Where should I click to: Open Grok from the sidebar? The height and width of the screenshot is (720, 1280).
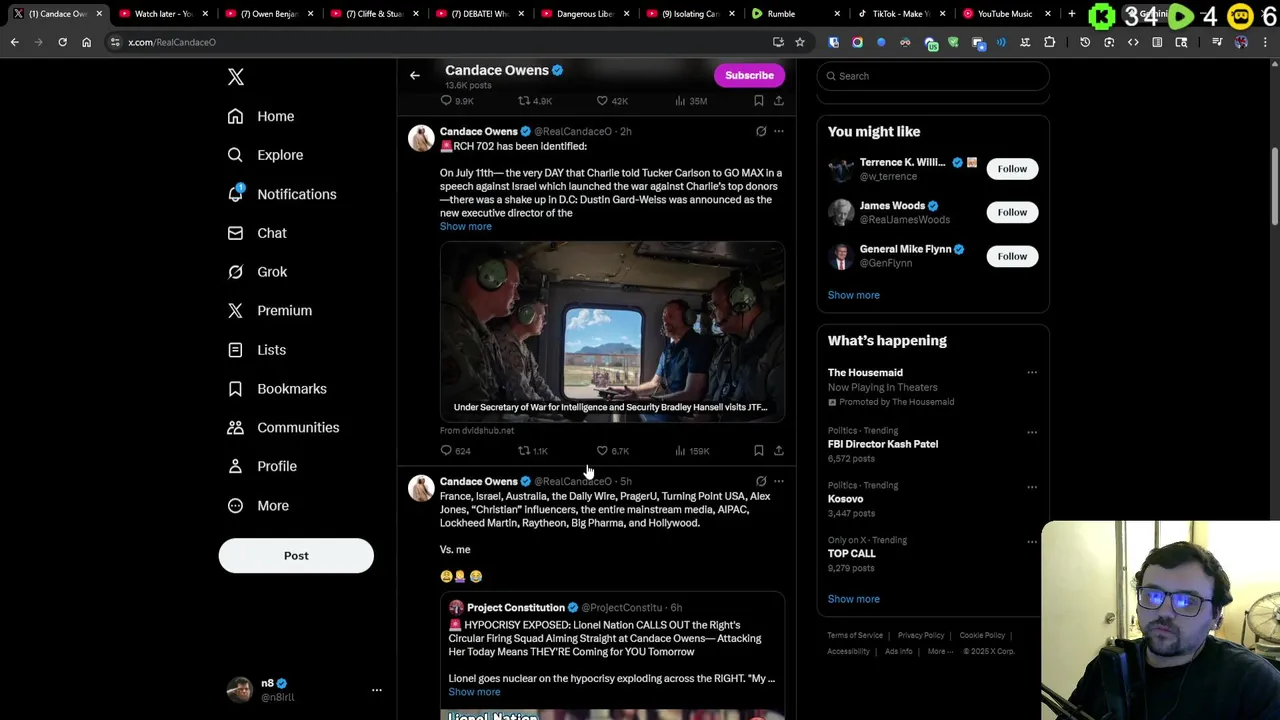pos(257,272)
